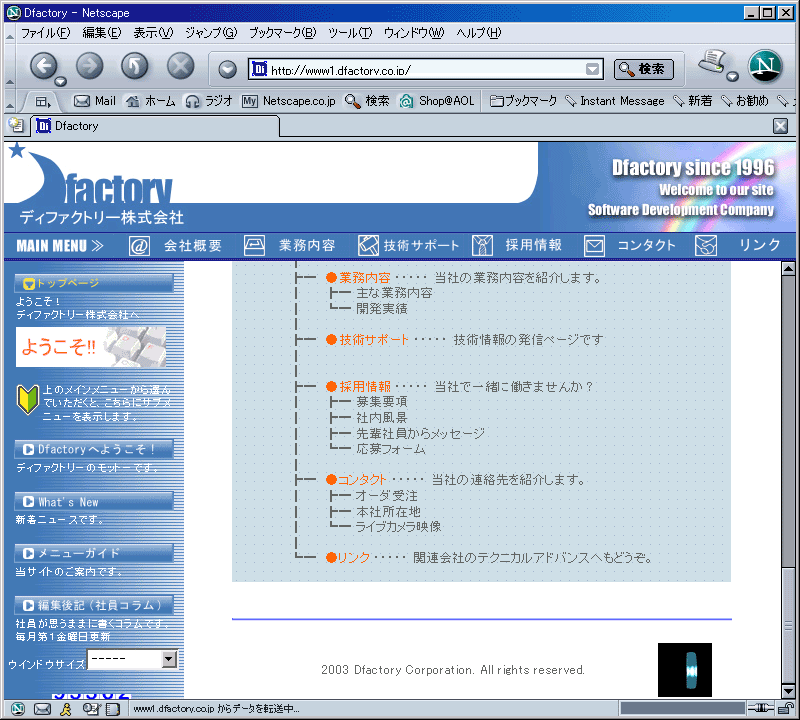Screen dimensions: 800x720
Task: Open the ジャンプ(G) menu
Action: pos(211,33)
